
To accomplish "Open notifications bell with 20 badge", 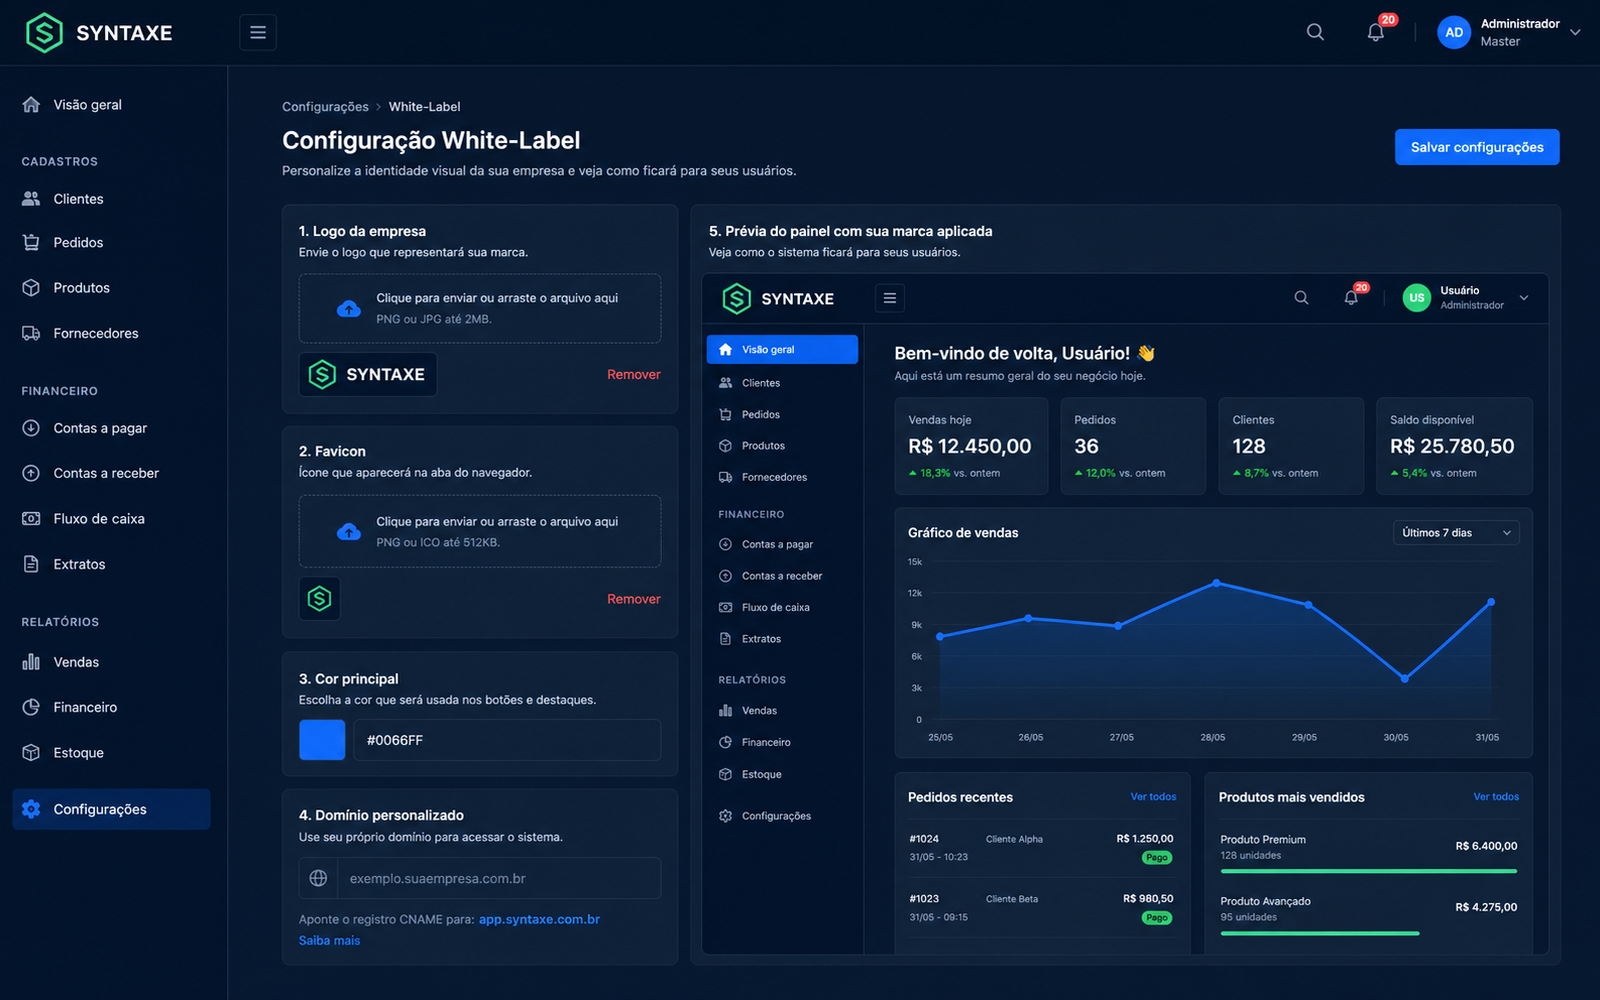I will pos(1377,32).
